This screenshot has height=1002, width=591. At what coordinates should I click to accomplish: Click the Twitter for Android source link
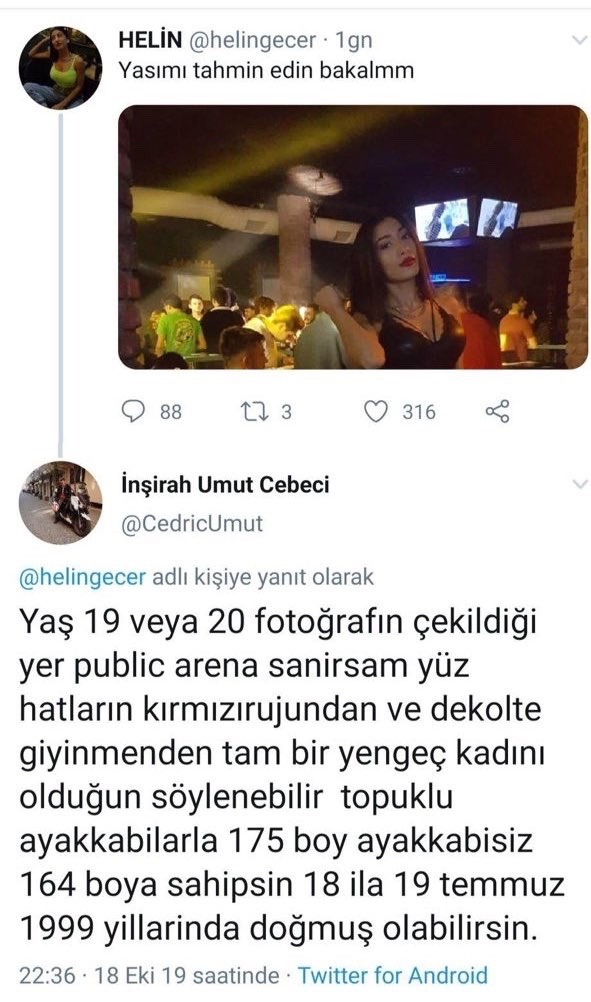tap(392, 975)
